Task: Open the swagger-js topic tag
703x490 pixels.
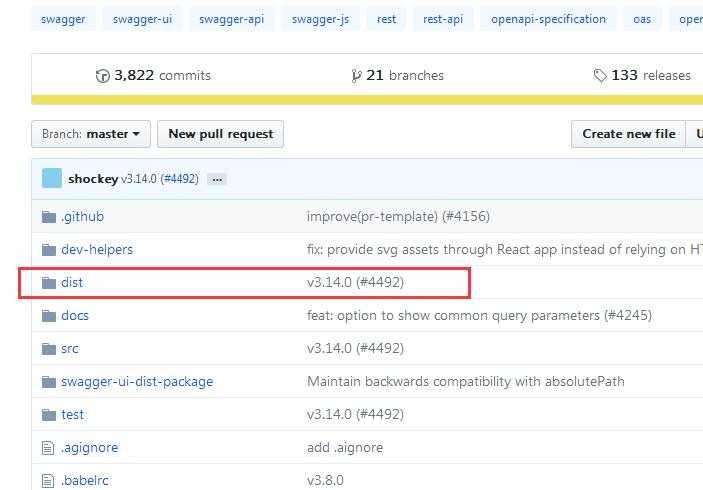Action: click(x=320, y=19)
